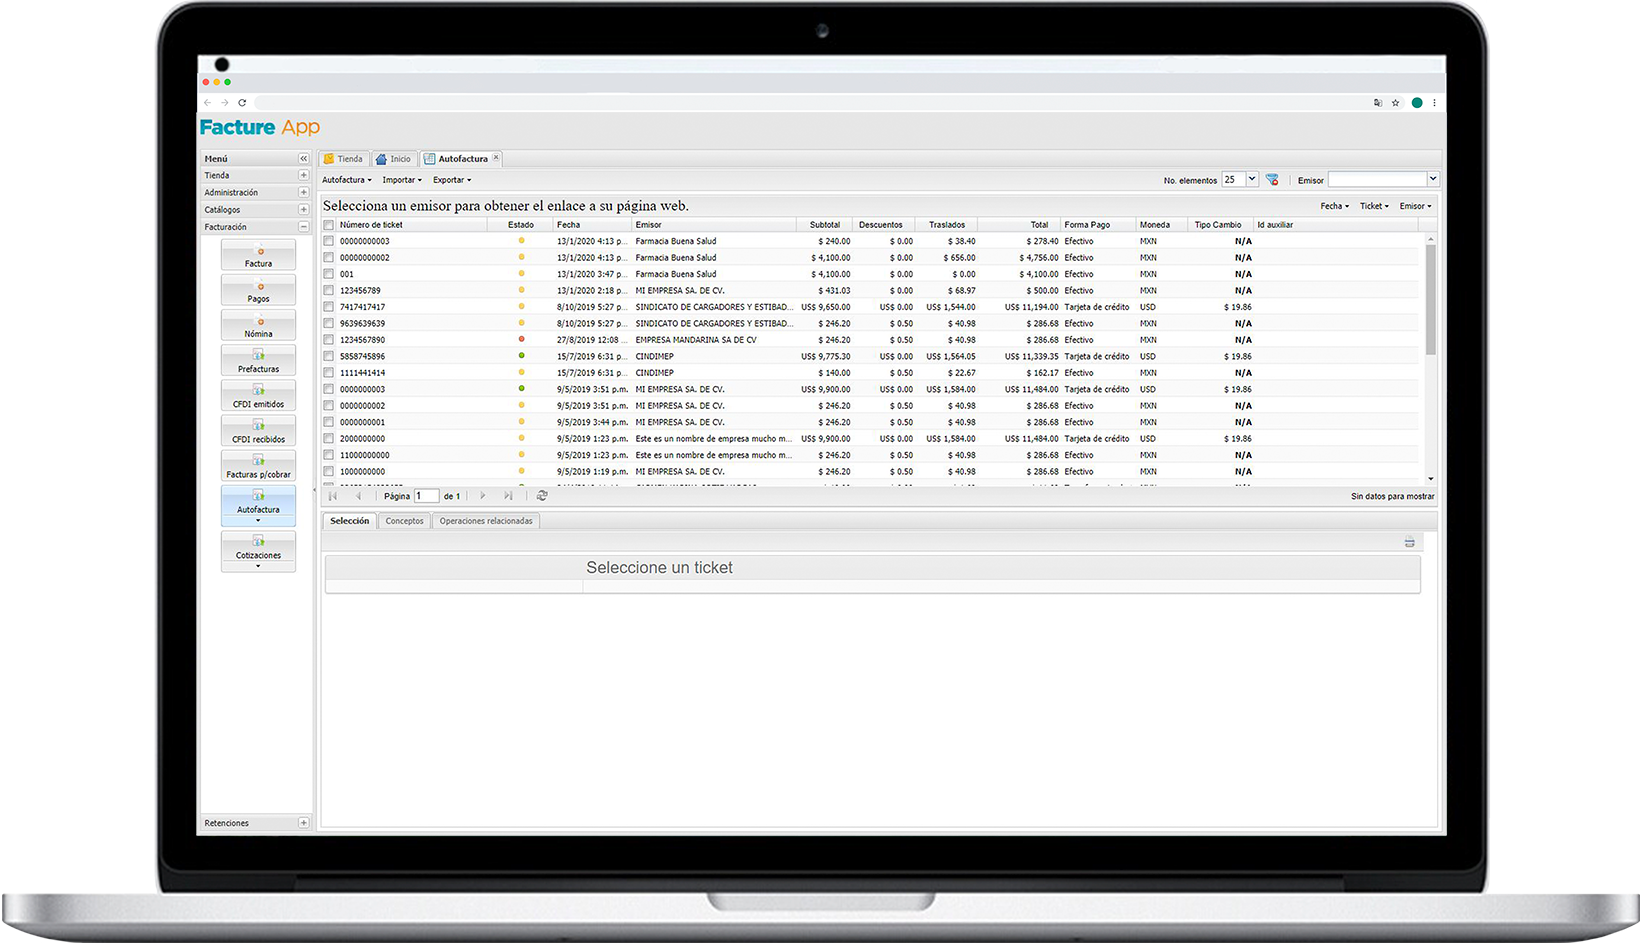Select the checkbox for ticket 7417417417
Viewport: 1642px width, 943px height.
tap(328, 307)
